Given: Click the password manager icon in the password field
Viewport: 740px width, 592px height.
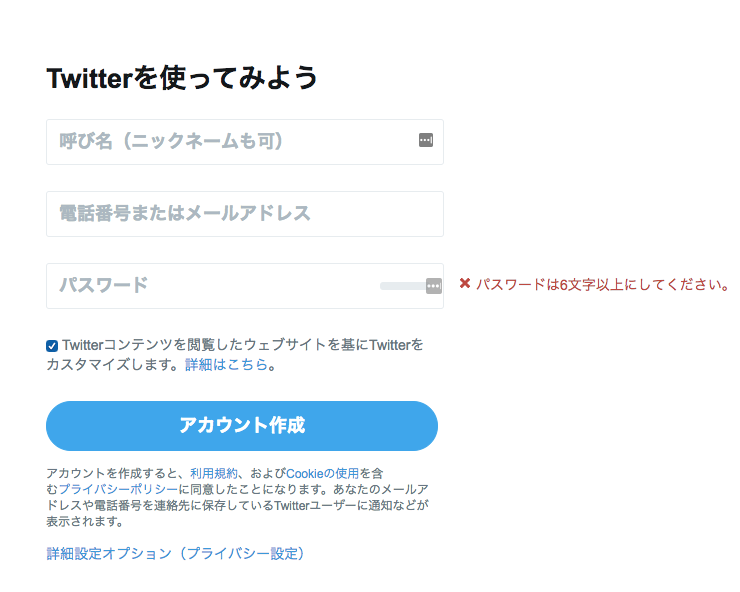Looking at the screenshot, I should pyautogui.click(x=433, y=286).
